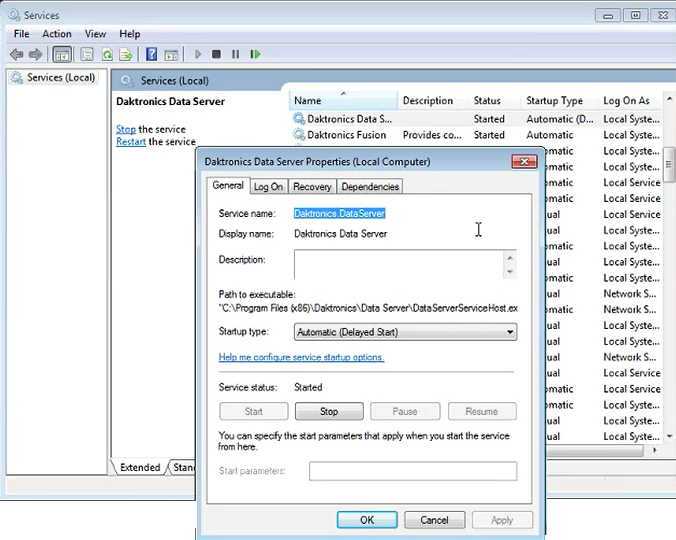The image size is (676, 540).
Task: Click the Back arrow in the toolbar
Action: coord(16,54)
